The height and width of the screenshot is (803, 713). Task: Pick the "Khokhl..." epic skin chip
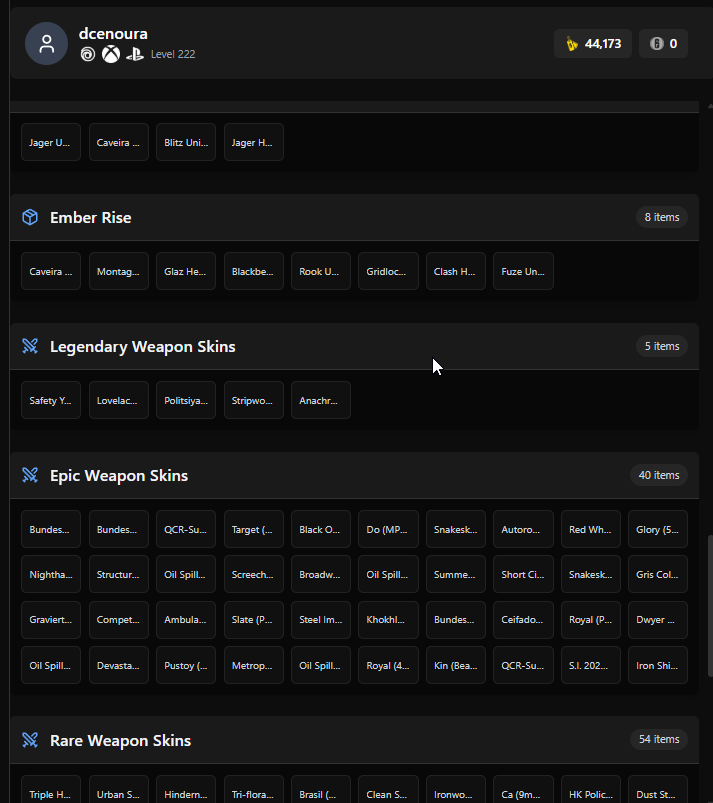(x=388, y=620)
